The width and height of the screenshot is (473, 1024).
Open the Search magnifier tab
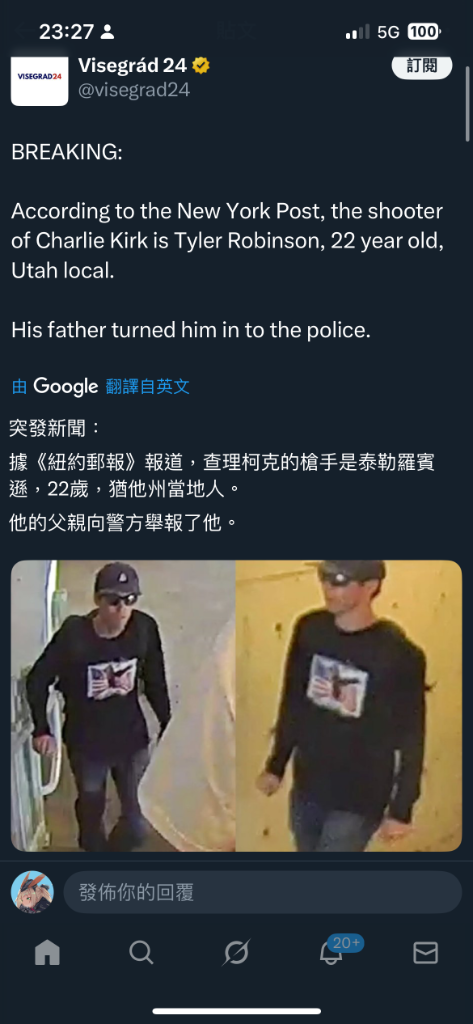141,953
